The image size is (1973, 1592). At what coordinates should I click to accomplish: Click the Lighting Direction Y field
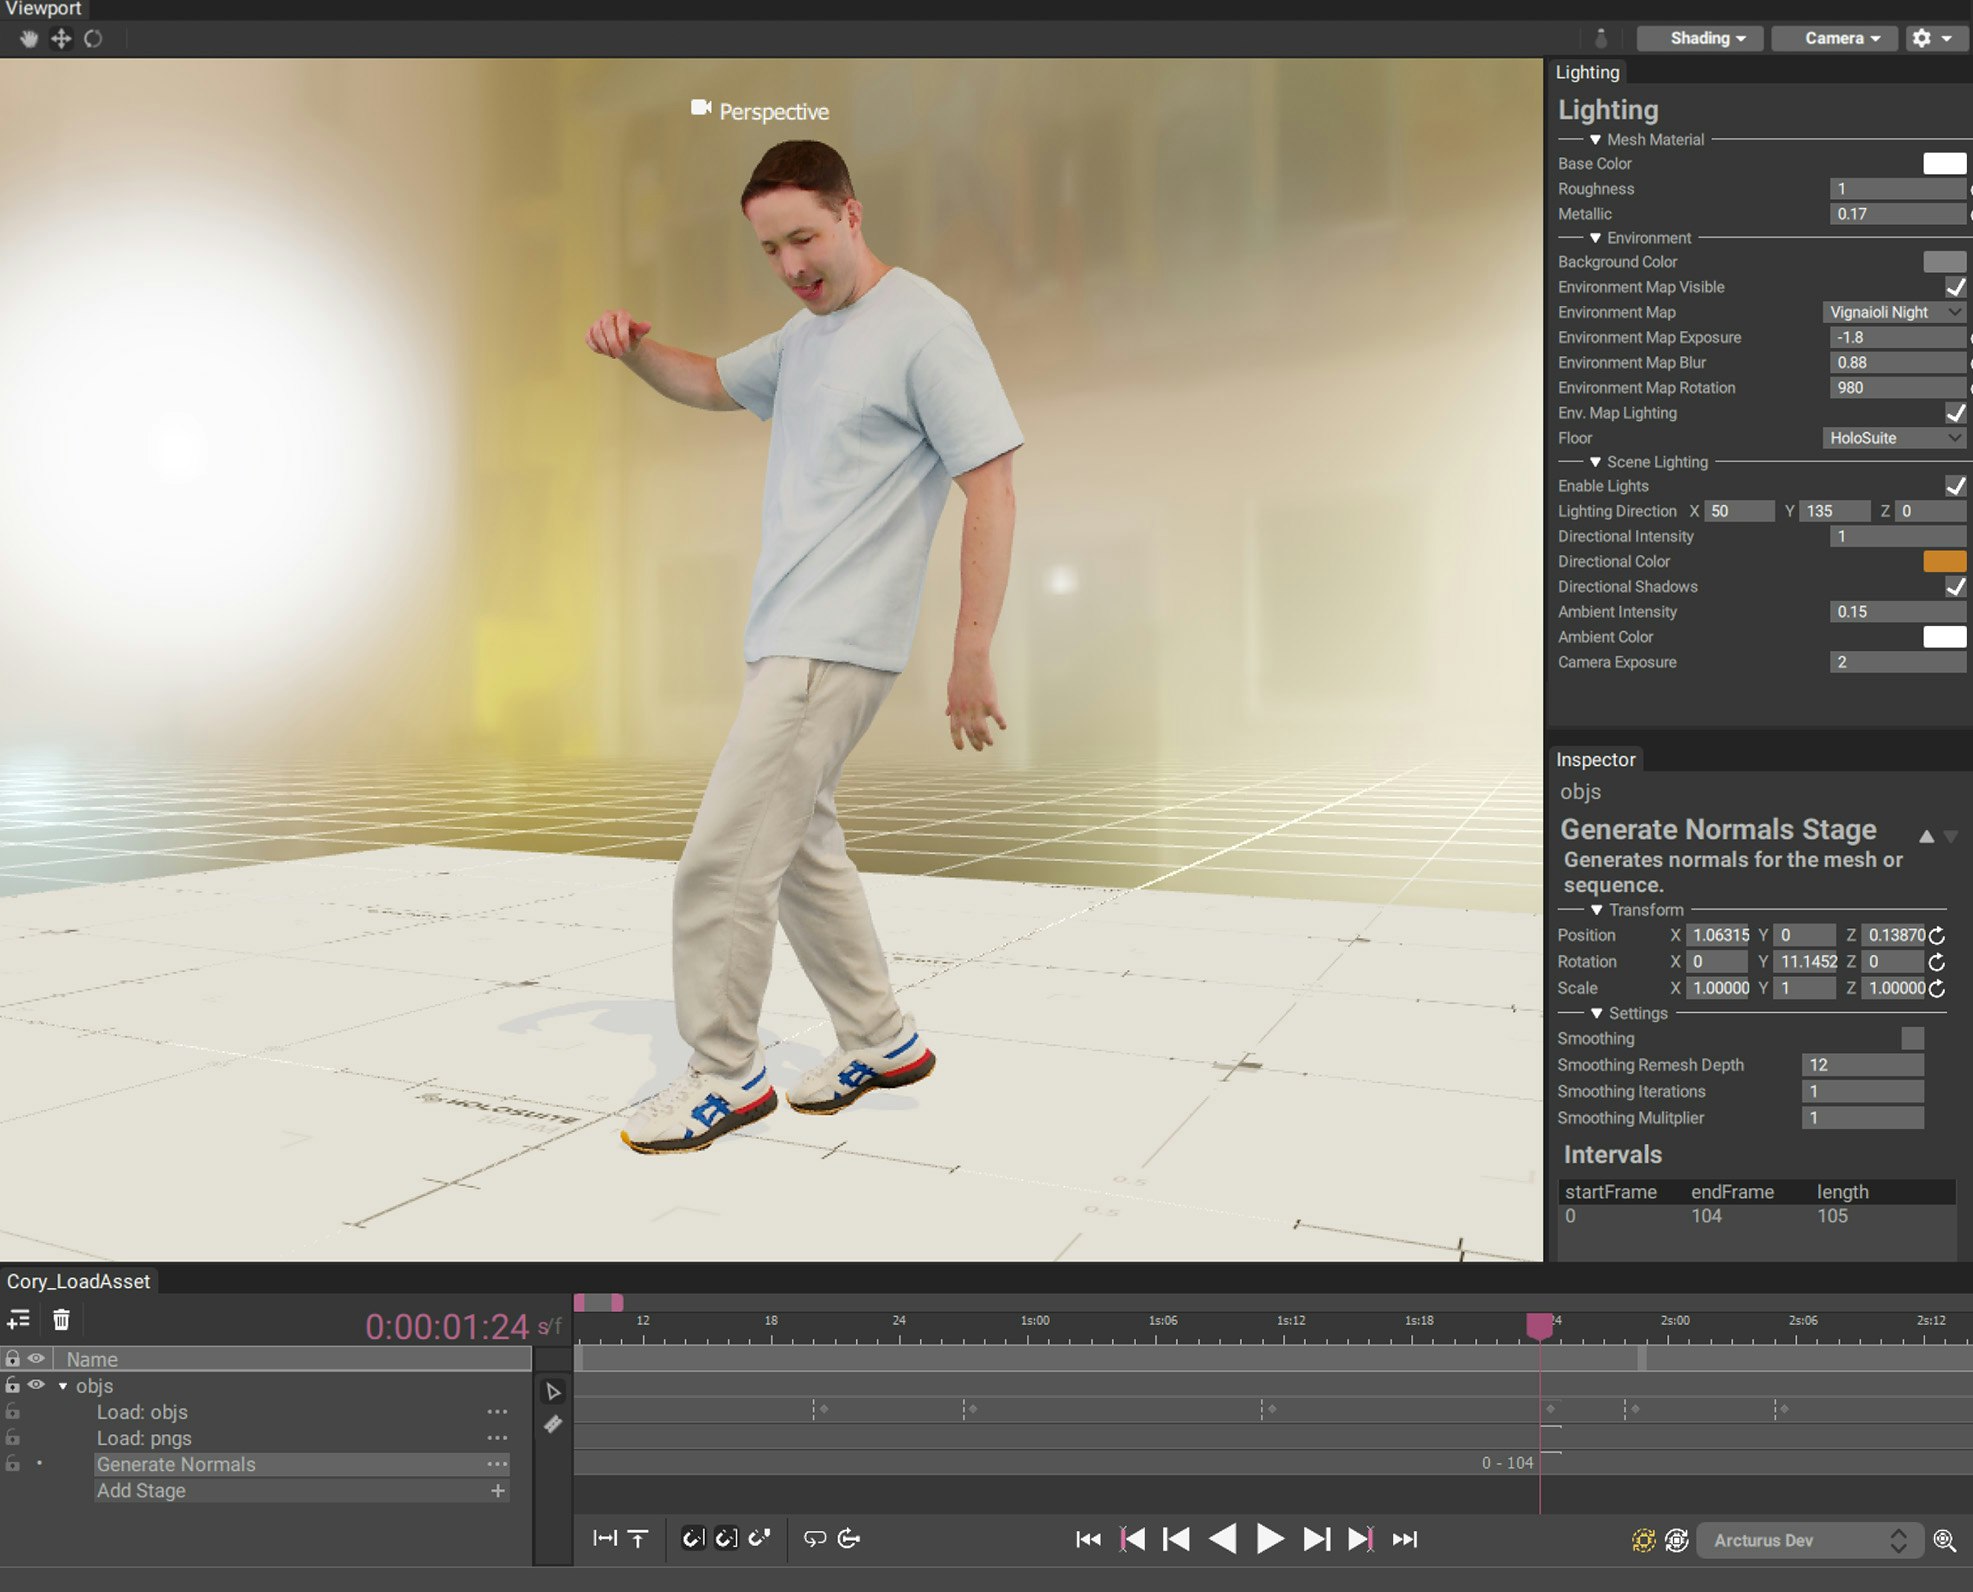[1835, 511]
